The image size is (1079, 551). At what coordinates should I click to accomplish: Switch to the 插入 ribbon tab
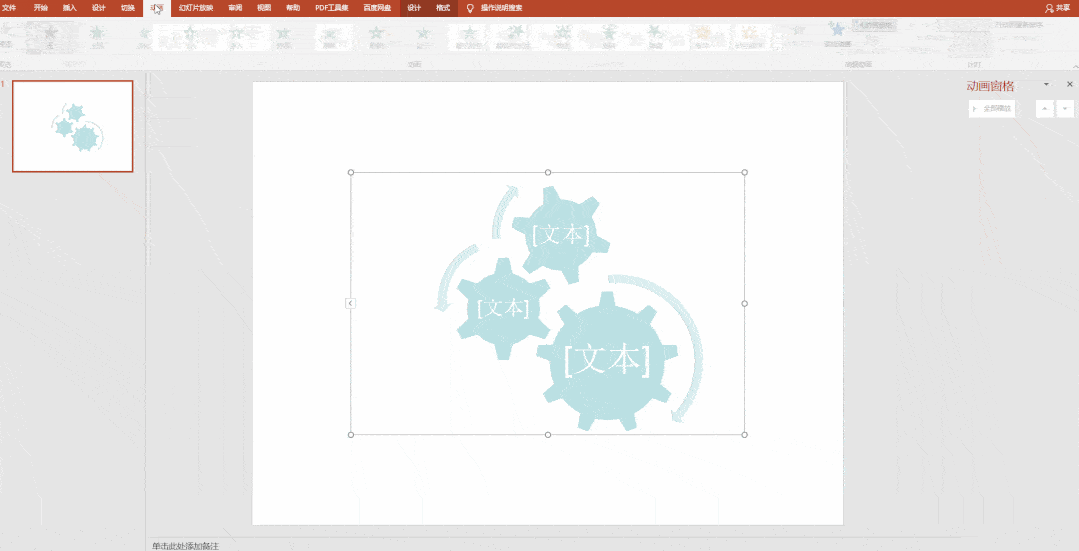[70, 8]
